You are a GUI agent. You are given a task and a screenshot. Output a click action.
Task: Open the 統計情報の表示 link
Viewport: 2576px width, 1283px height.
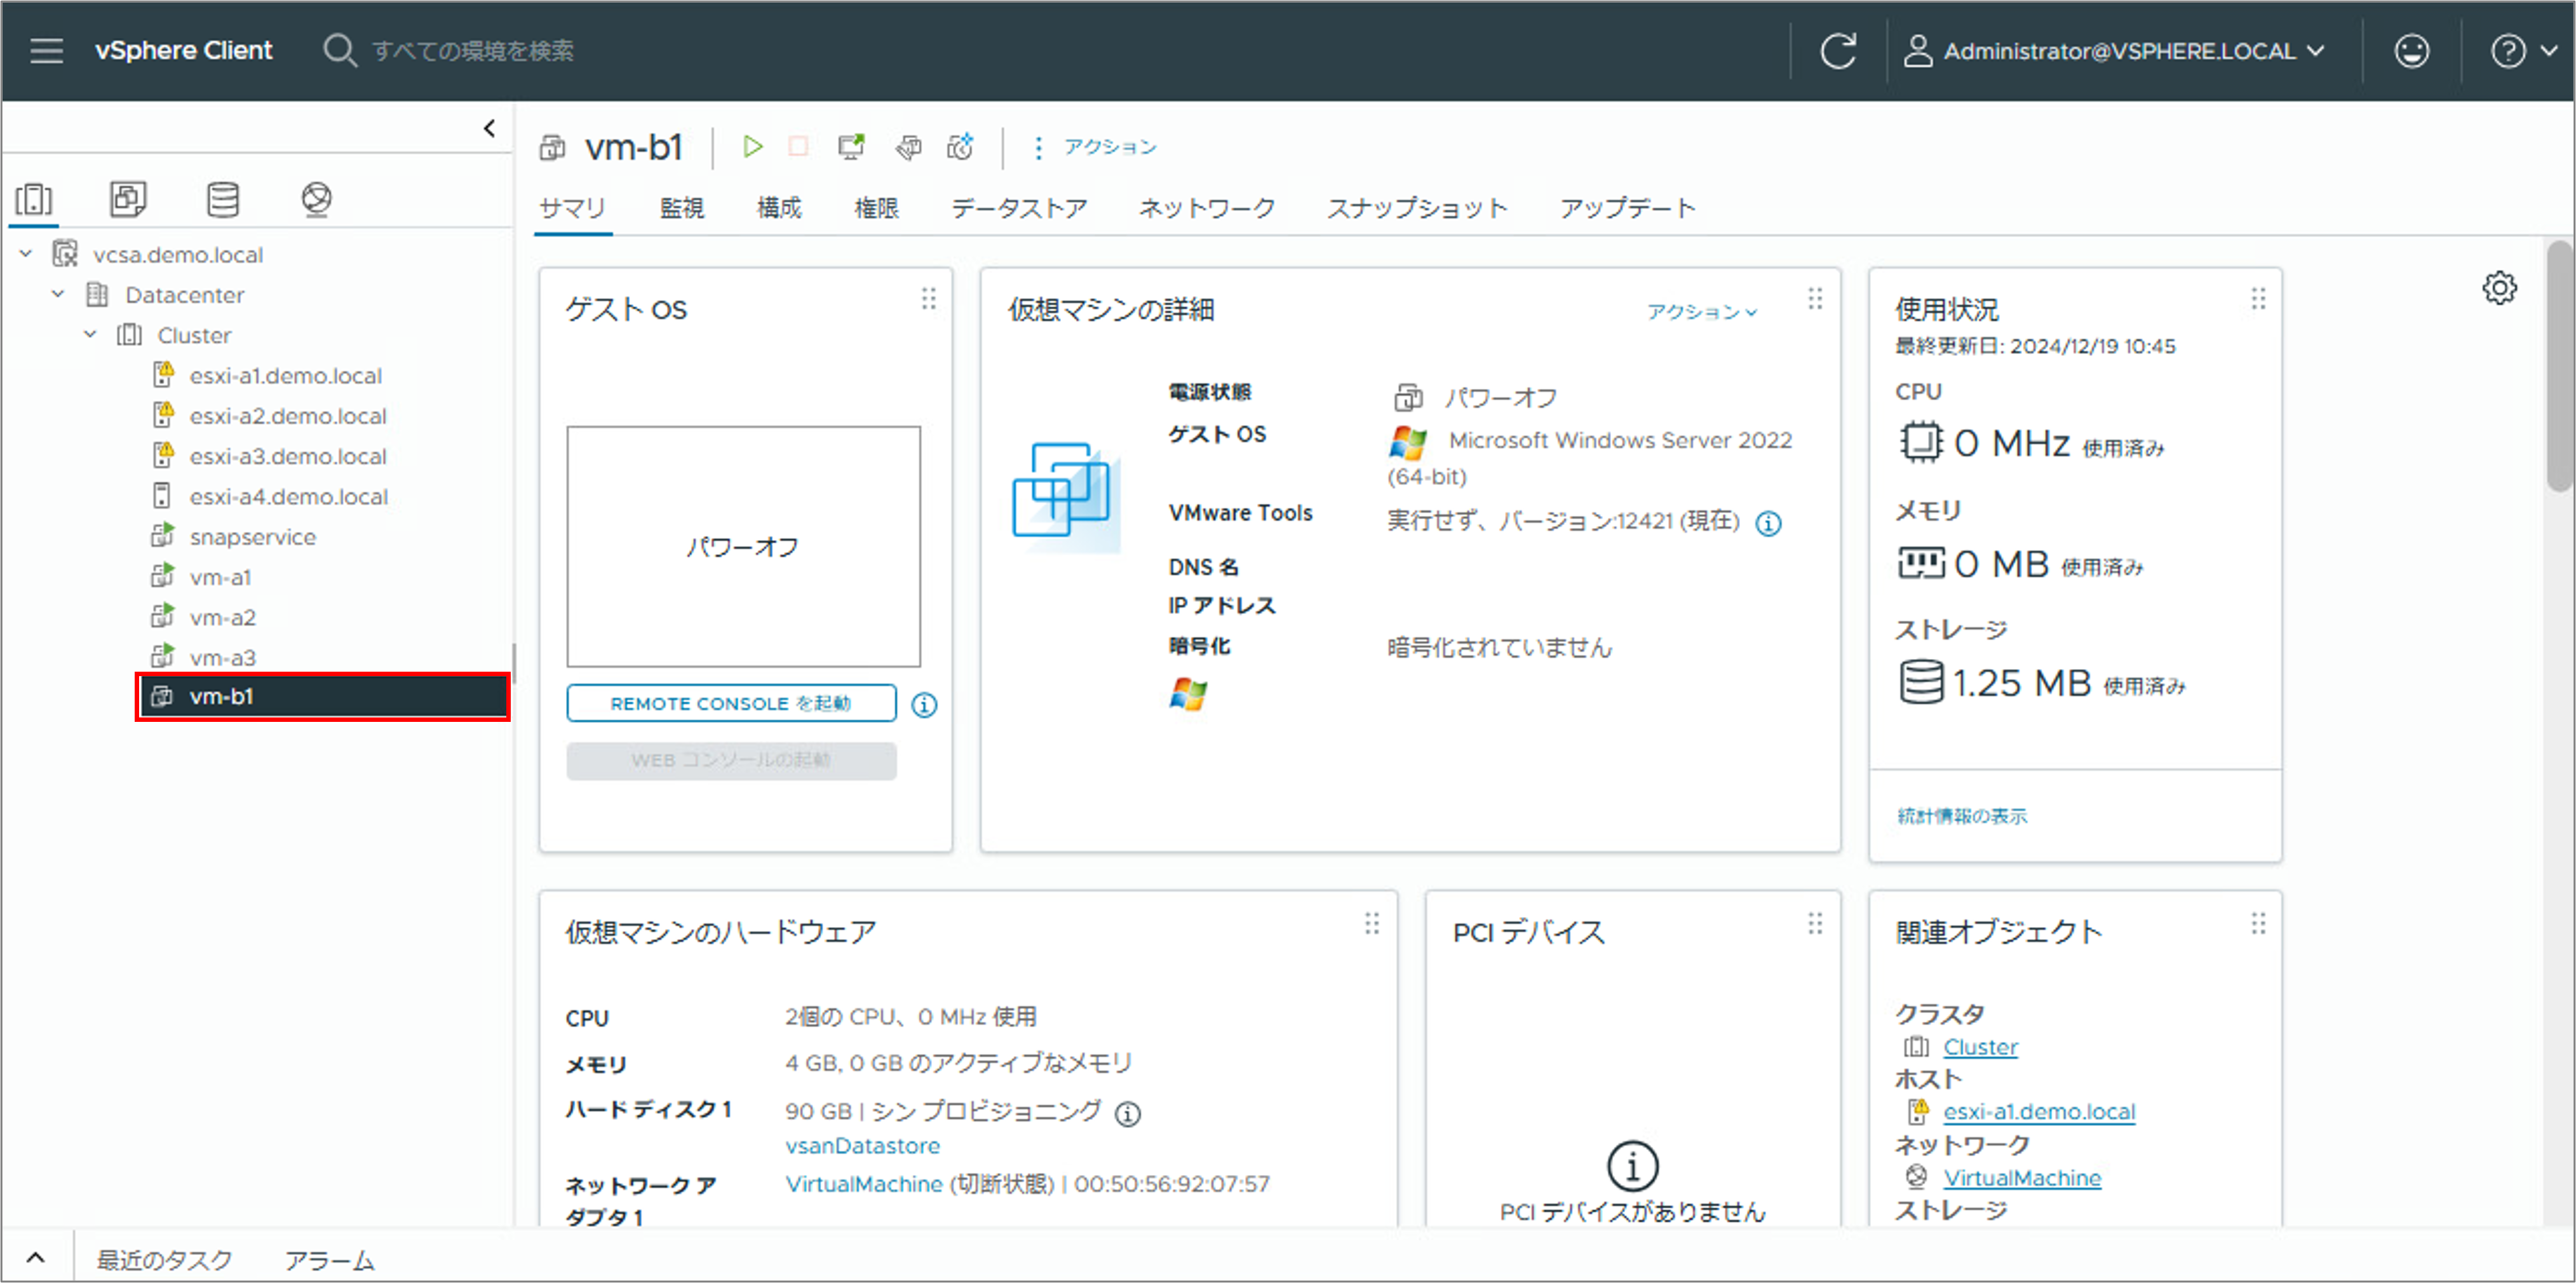point(1962,816)
